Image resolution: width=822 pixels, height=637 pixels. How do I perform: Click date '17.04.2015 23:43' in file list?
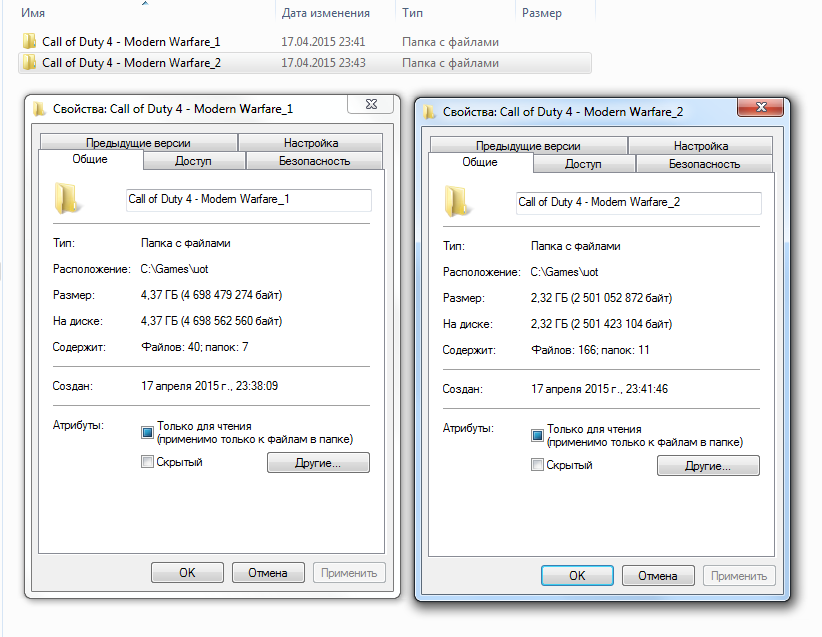323,63
